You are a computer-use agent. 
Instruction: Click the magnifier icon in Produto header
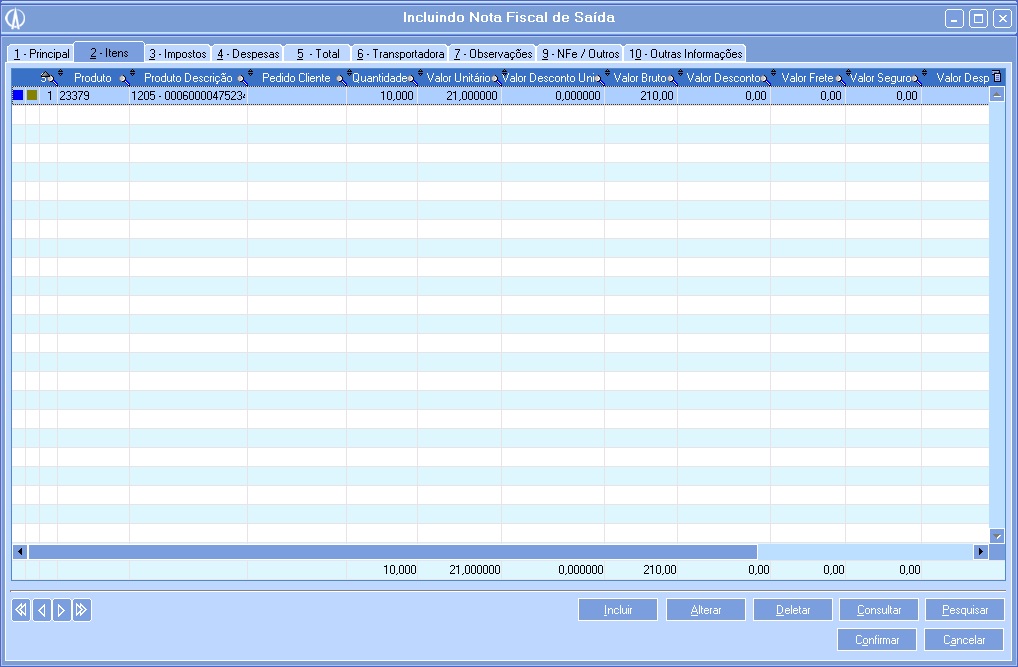click(123, 79)
